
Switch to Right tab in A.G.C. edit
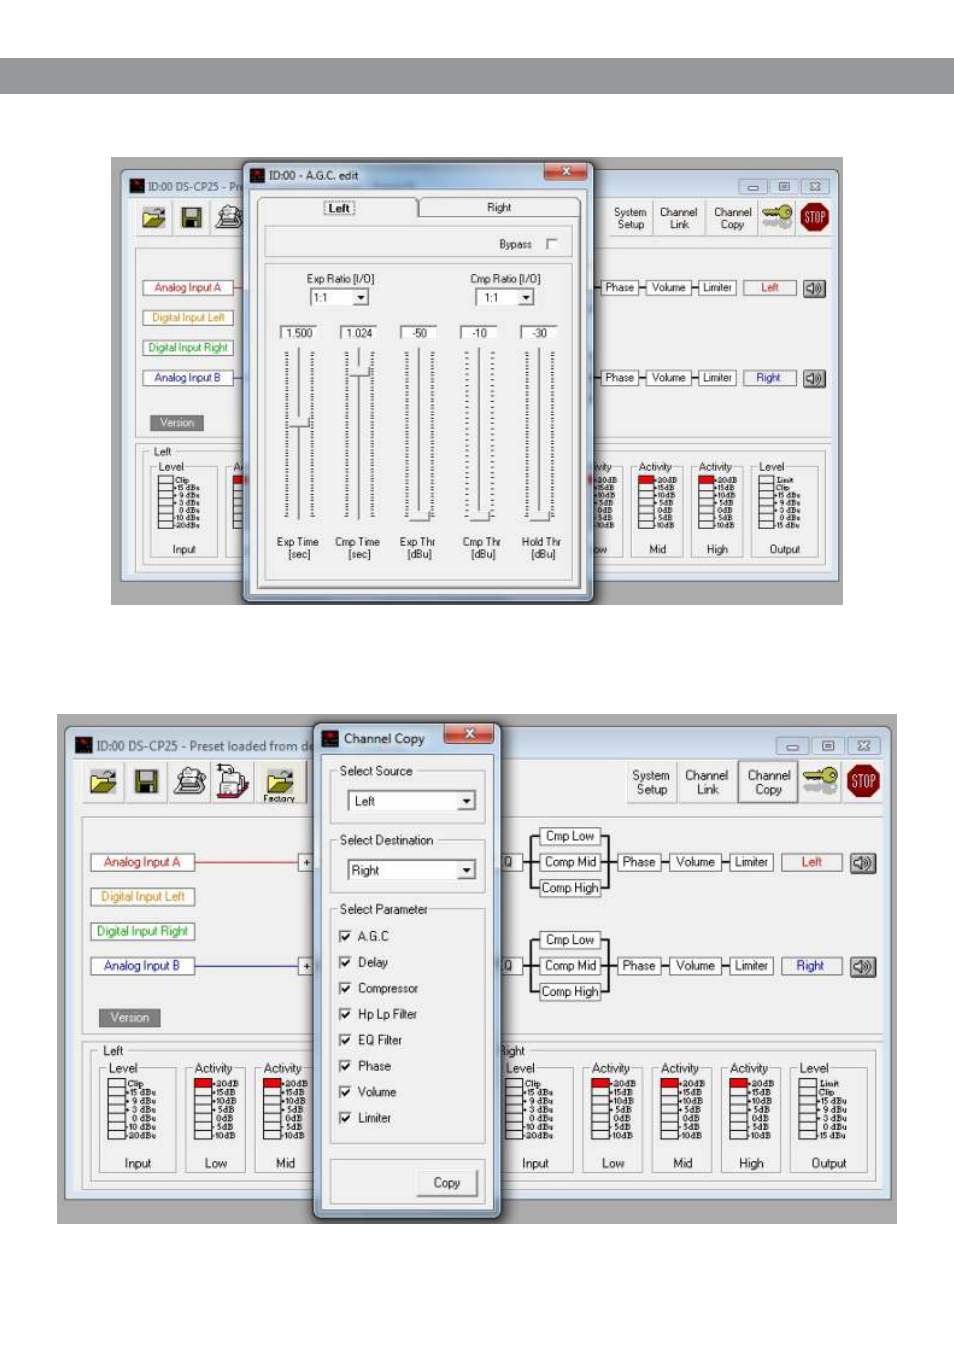[x=499, y=208]
